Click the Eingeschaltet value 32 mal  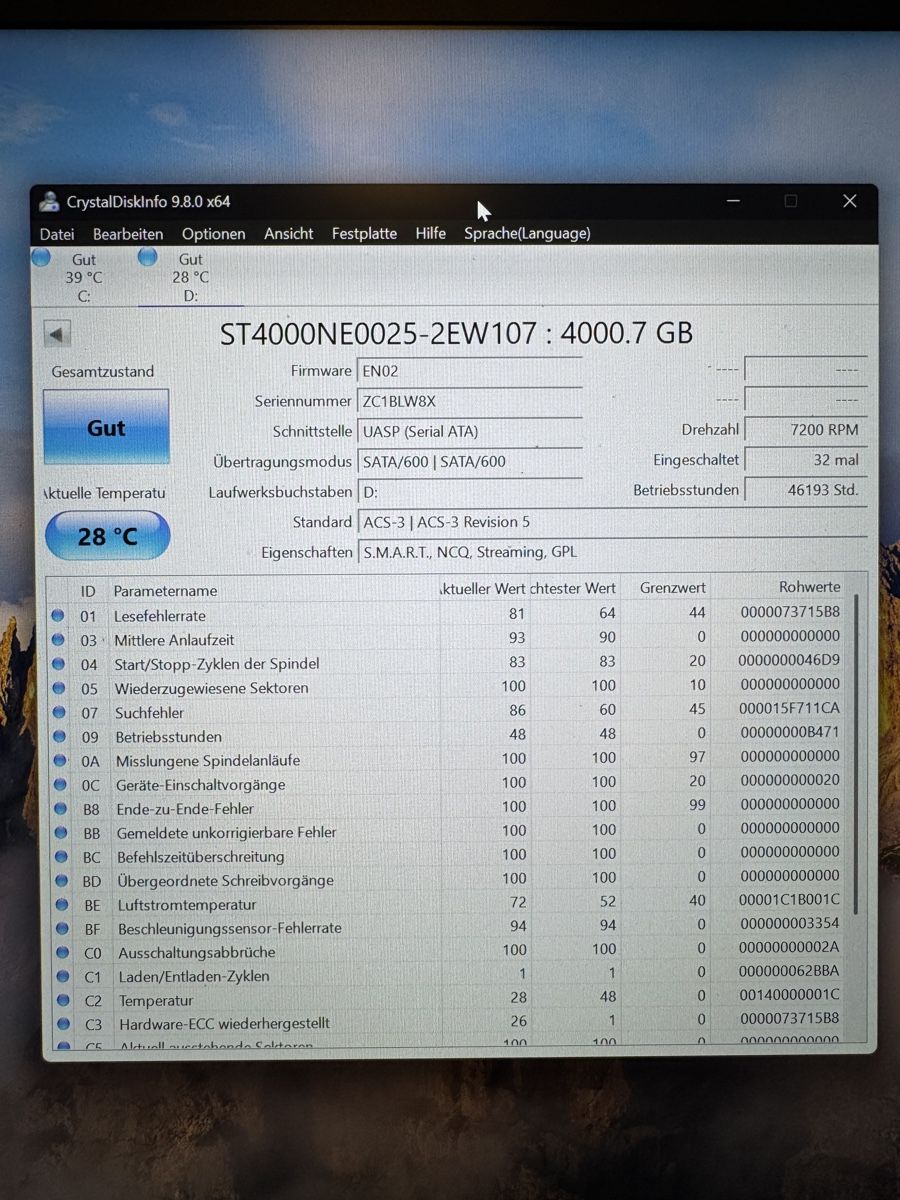point(806,460)
